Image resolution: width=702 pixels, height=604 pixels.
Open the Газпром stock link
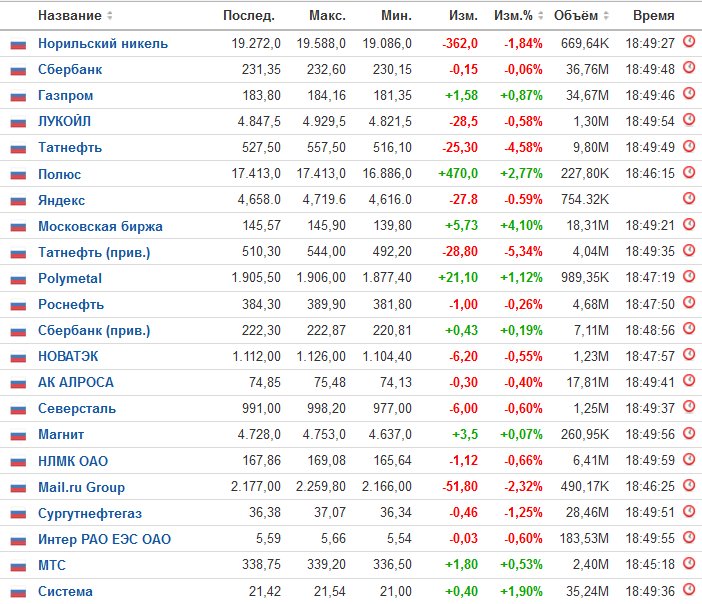pyautogui.click(x=65, y=95)
